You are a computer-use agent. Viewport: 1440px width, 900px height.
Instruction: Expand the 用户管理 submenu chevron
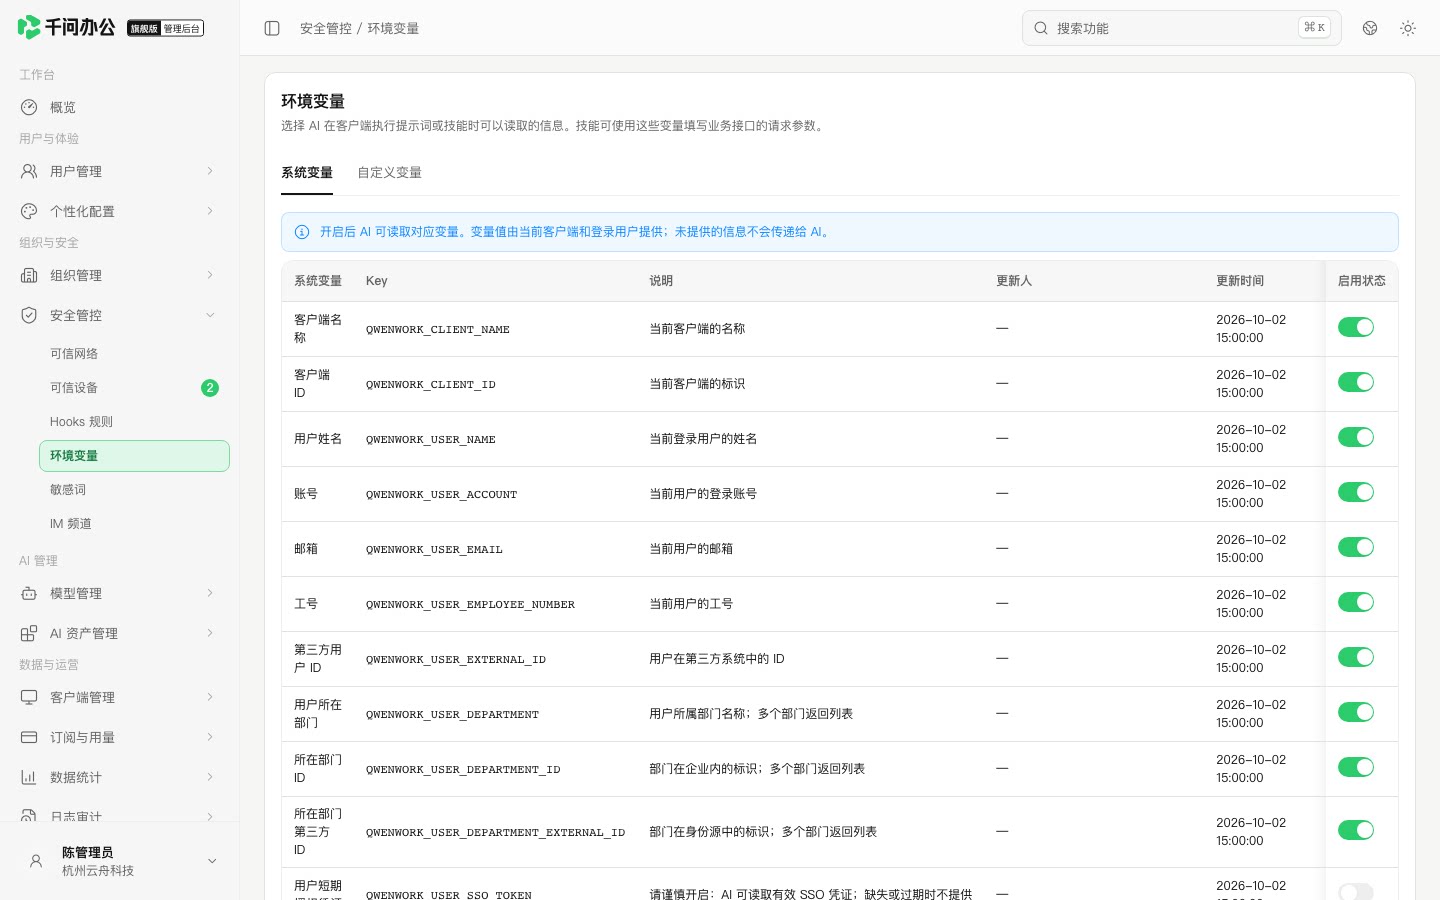(x=210, y=171)
